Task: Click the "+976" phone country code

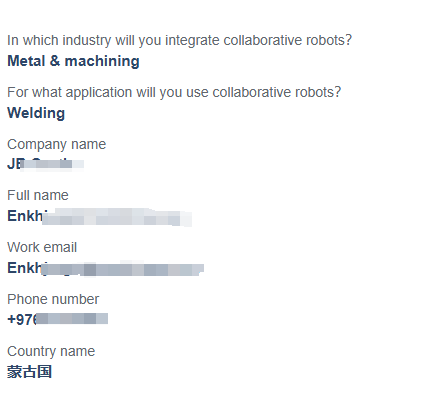Action: (x=22, y=320)
